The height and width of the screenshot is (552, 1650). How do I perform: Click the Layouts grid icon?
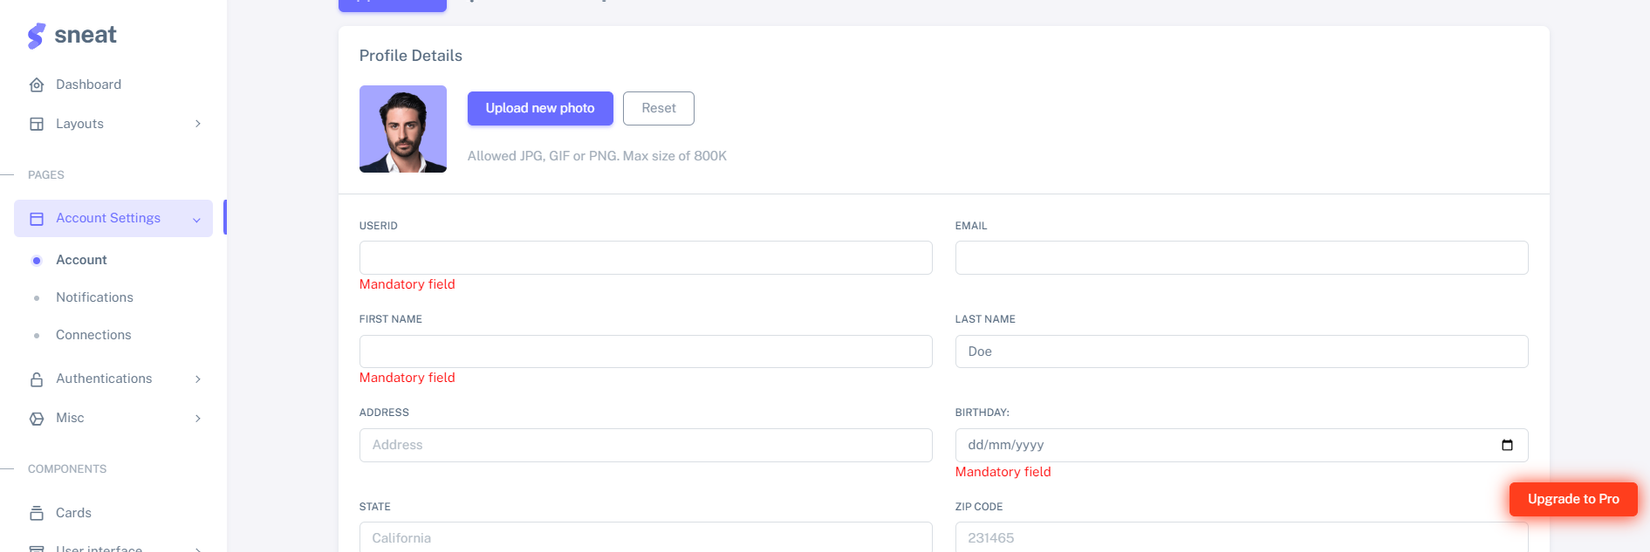click(x=37, y=124)
